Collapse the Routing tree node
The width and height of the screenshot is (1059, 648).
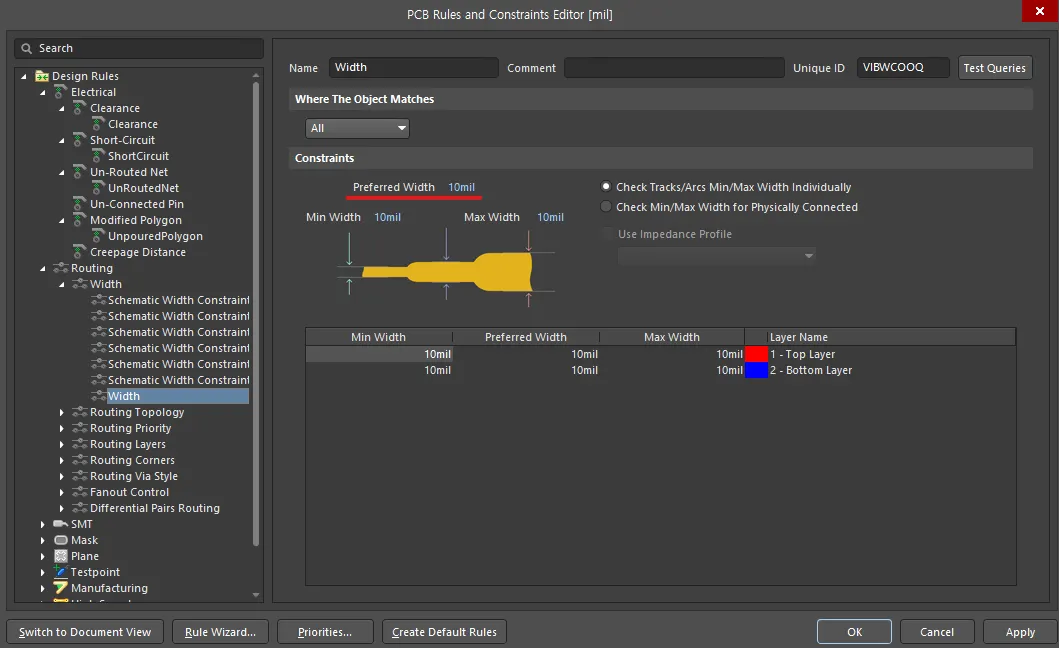(x=43, y=268)
